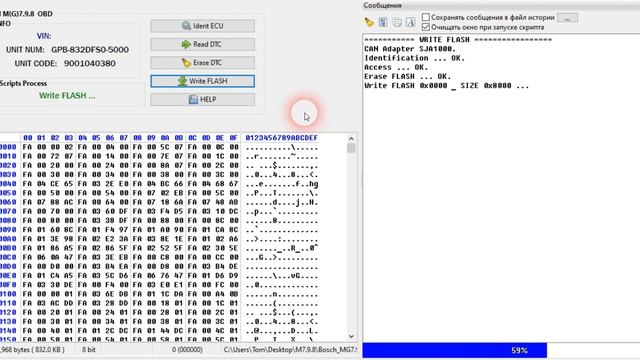Clear messages with the broom icon
The width and height of the screenshot is (640, 360).
[x=369, y=22]
